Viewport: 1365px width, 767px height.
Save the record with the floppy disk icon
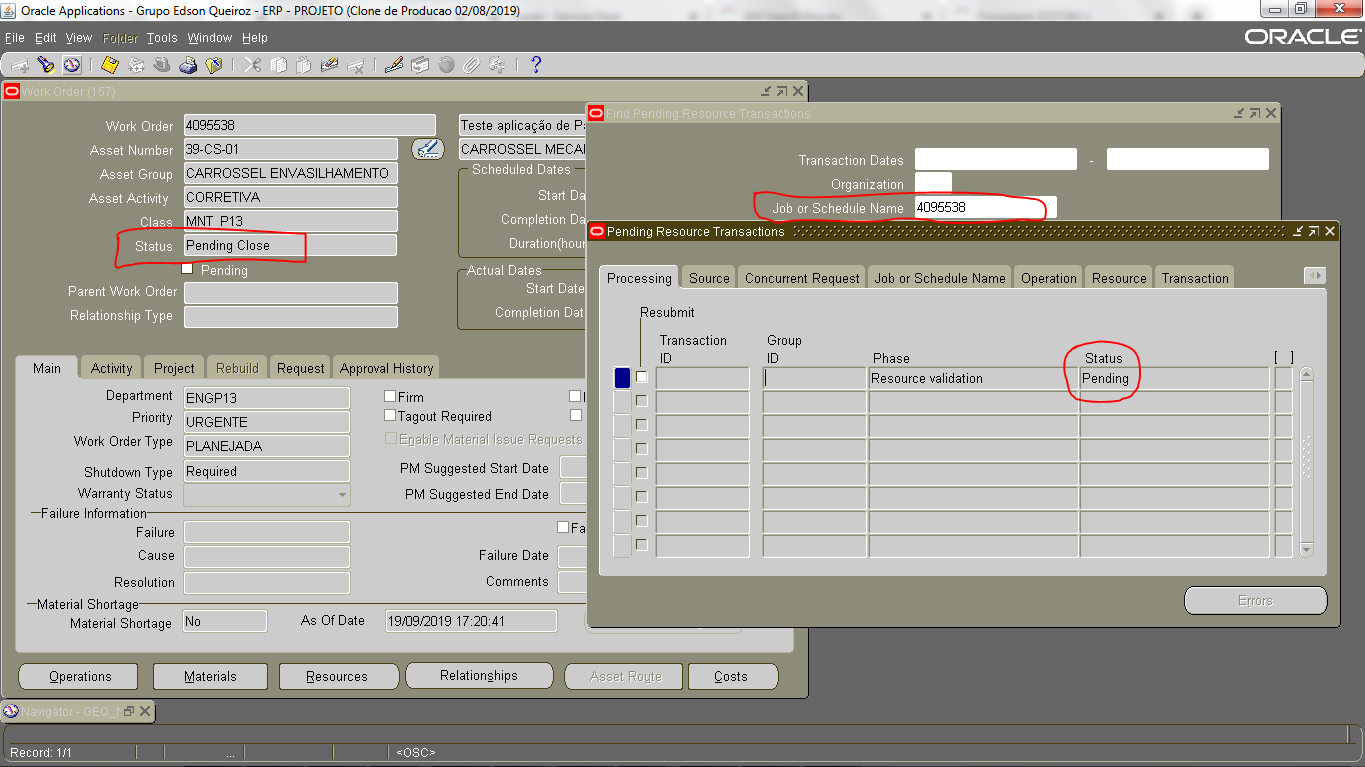(x=108, y=64)
